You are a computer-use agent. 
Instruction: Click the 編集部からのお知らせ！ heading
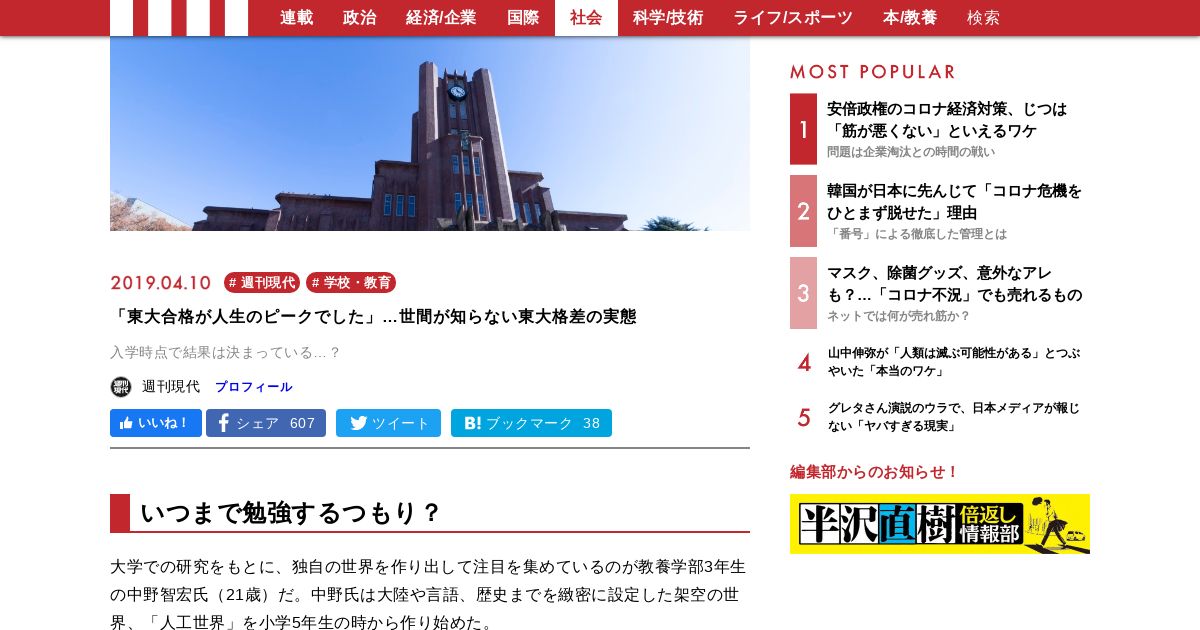point(875,472)
